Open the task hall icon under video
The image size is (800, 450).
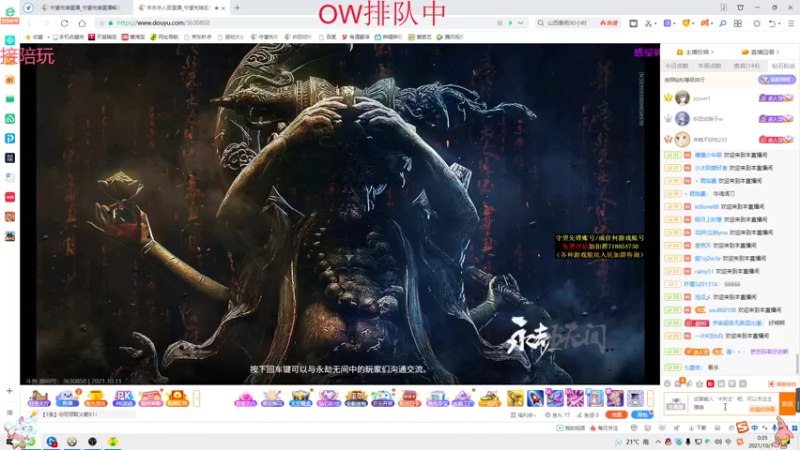(x=39, y=398)
